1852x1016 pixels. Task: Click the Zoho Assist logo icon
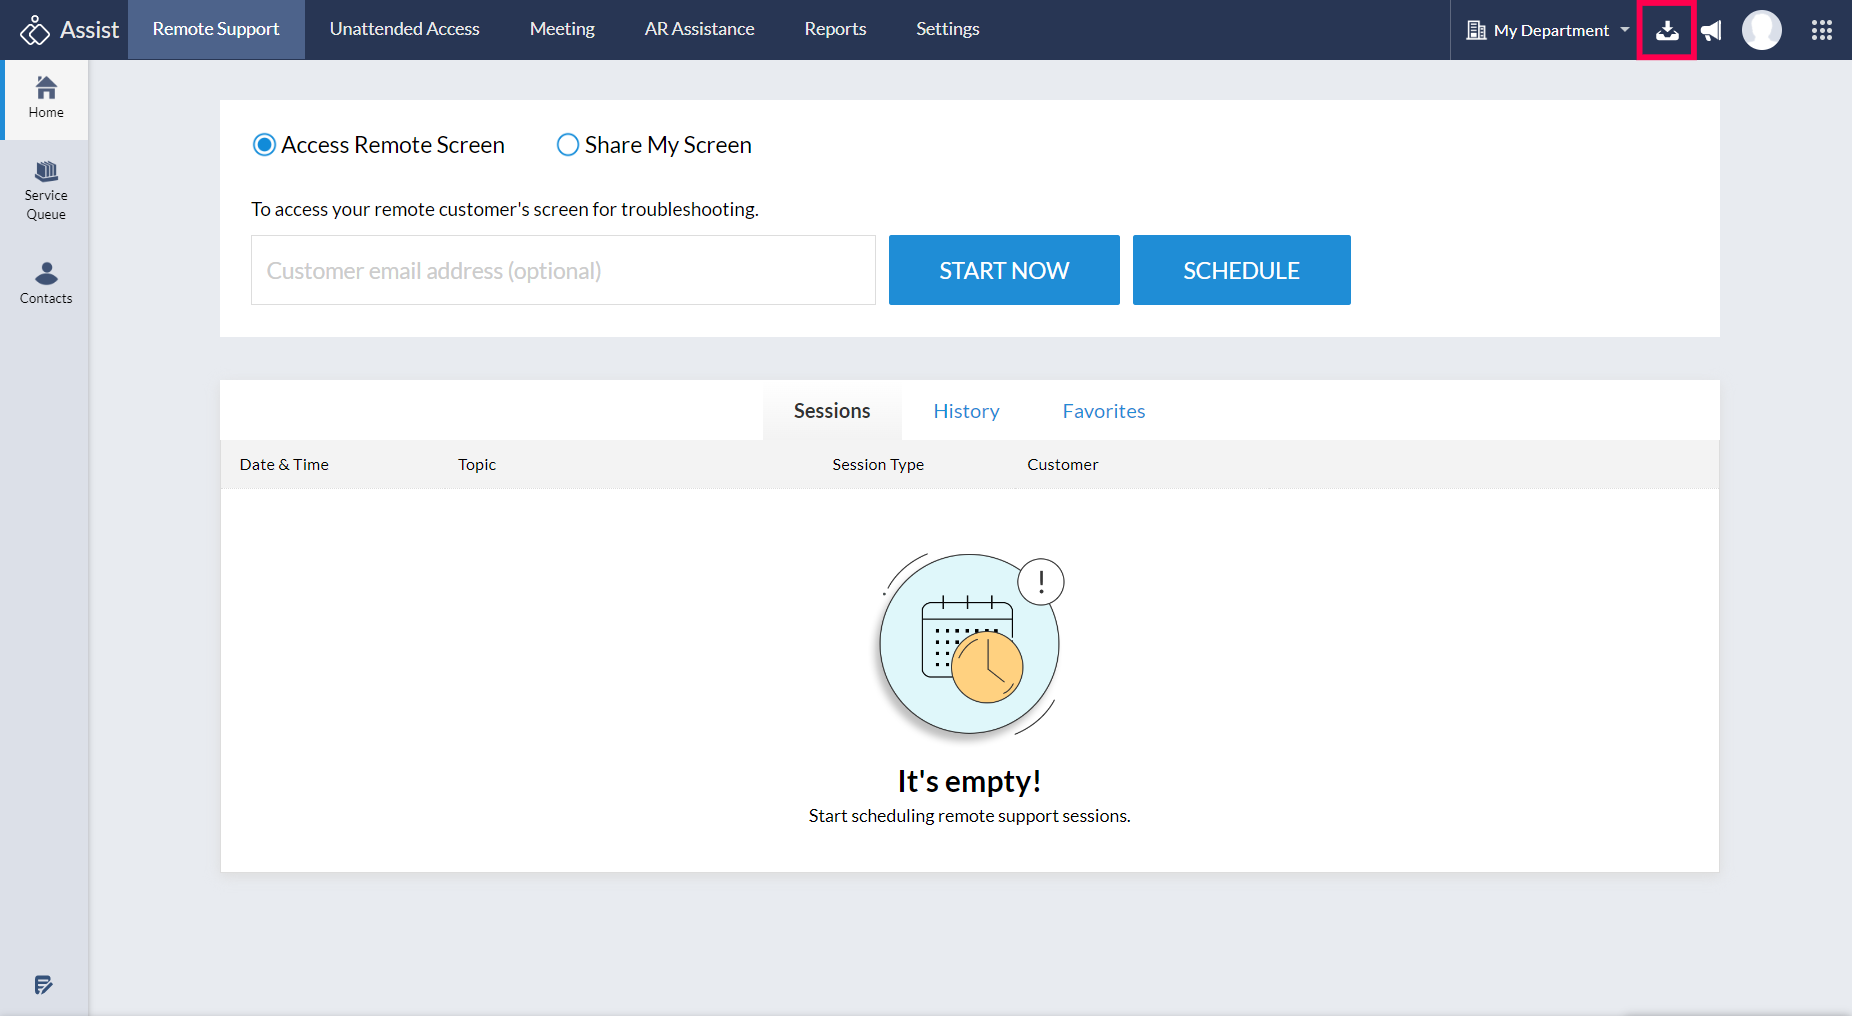click(35, 30)
